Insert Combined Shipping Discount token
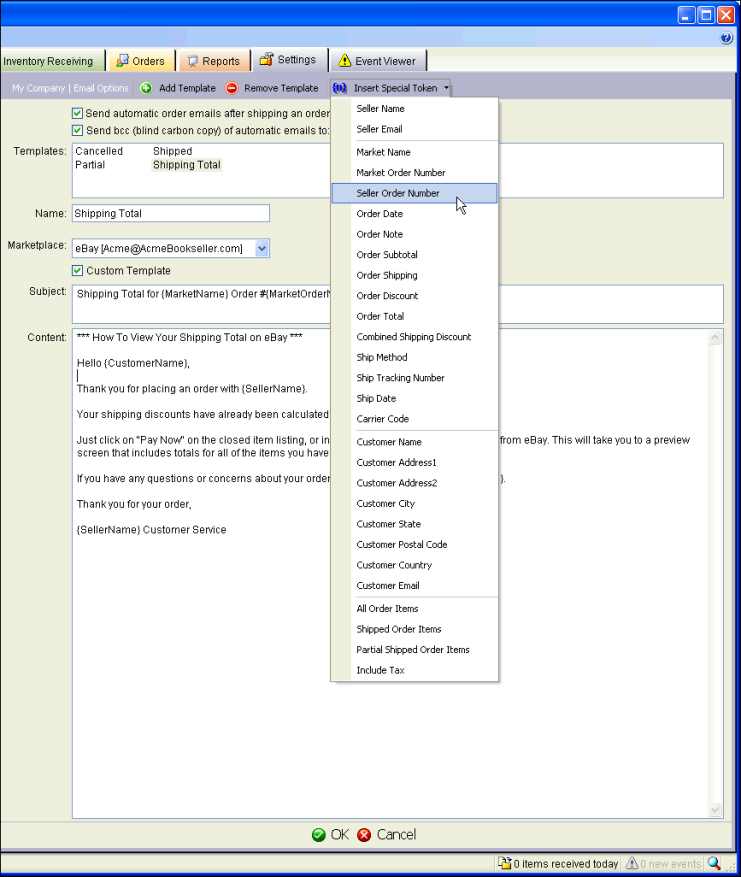This screenshot has width=741, height=877. pos(414,337)
